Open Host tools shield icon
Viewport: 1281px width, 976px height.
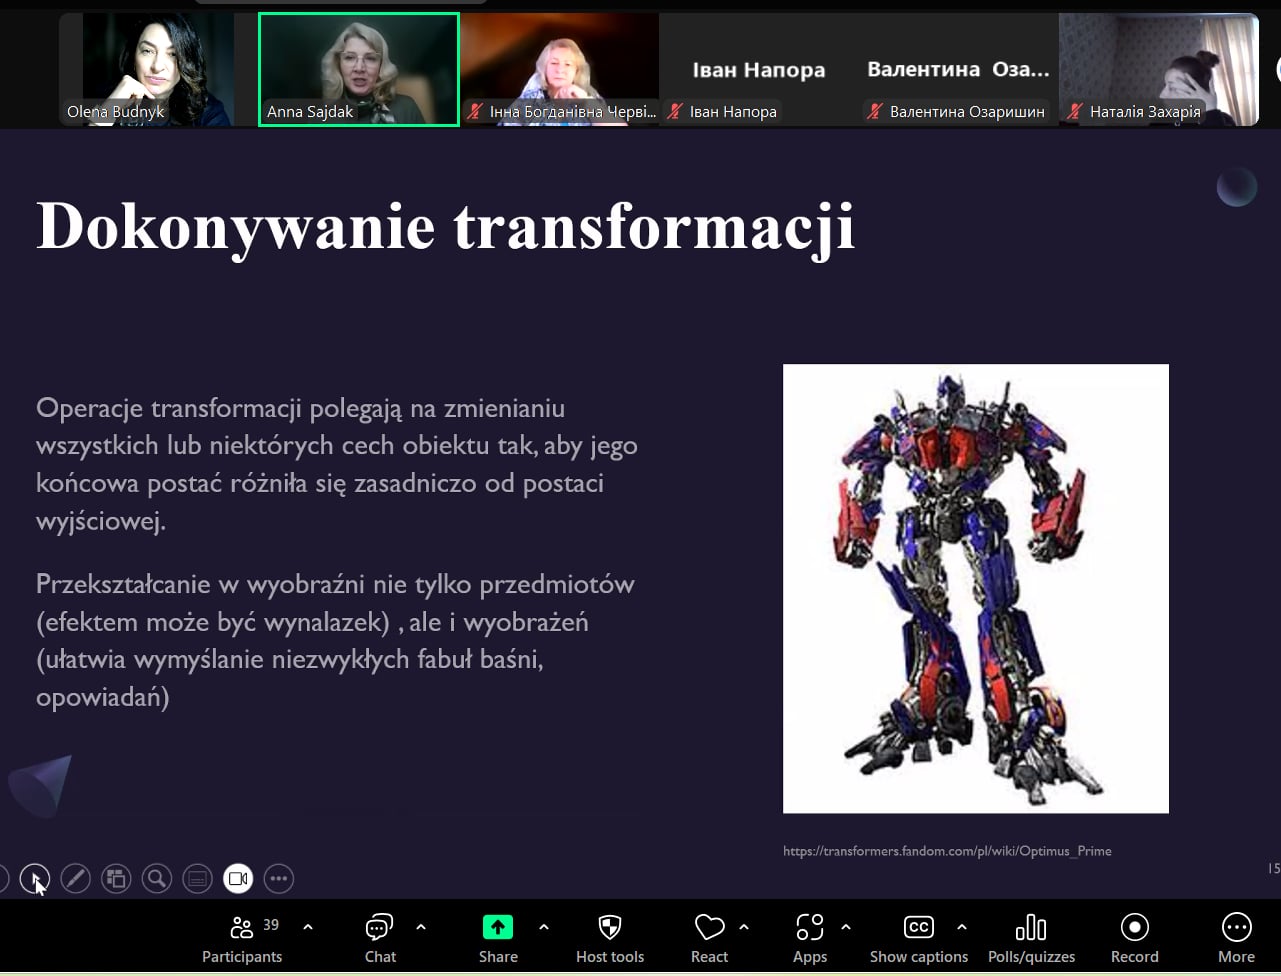coord(610,939)
